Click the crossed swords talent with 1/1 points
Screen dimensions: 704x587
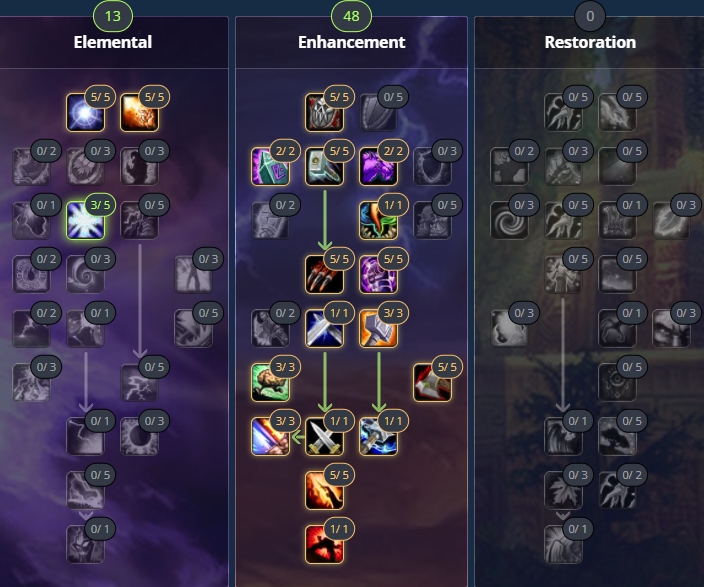[x=324, y=437]
